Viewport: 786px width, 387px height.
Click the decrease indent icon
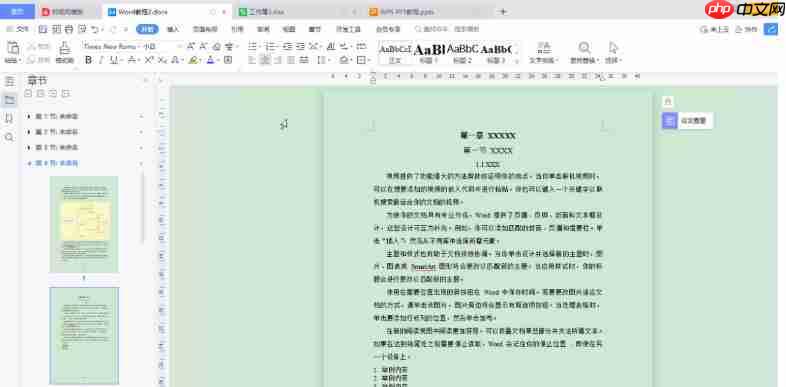(x=287, y=47)
